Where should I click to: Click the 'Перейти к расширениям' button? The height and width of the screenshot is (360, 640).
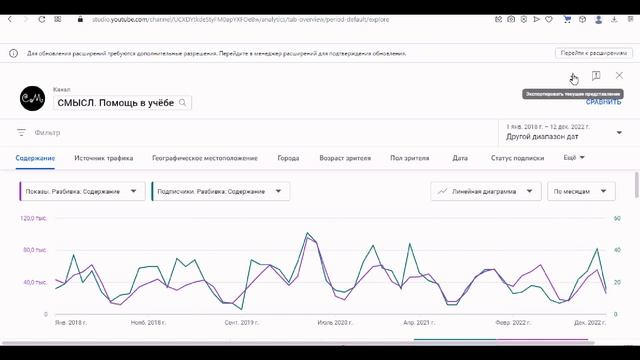click(593, 53)
